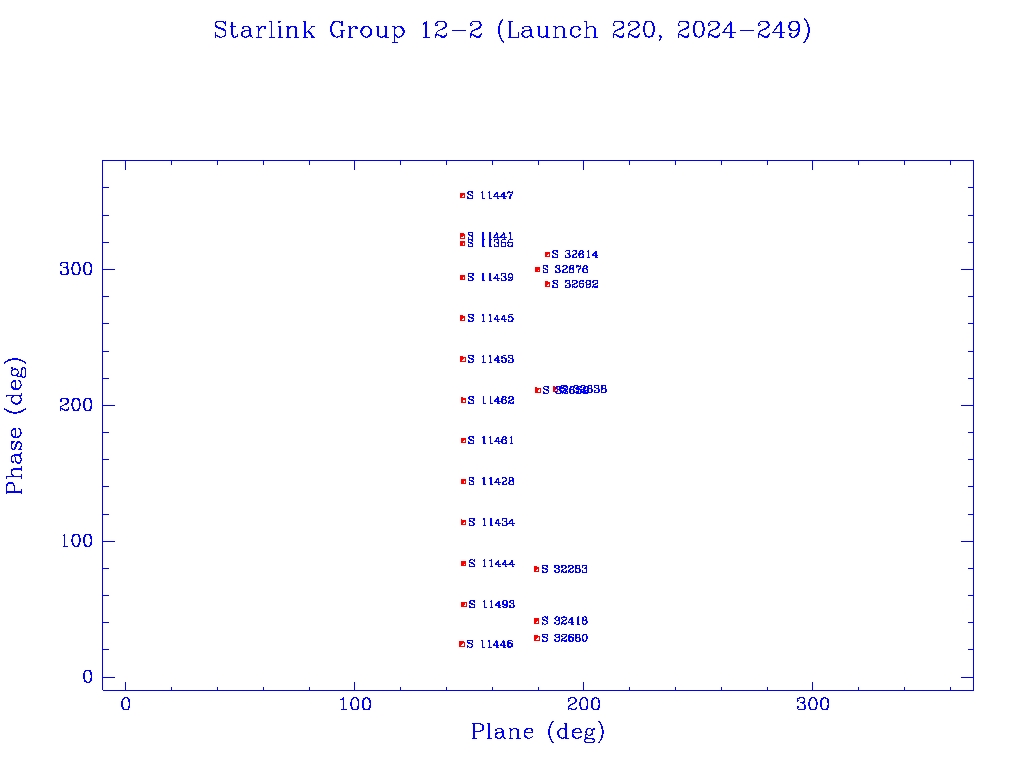Select the satellite label S 11446
1024x768 pixels.
490,645
